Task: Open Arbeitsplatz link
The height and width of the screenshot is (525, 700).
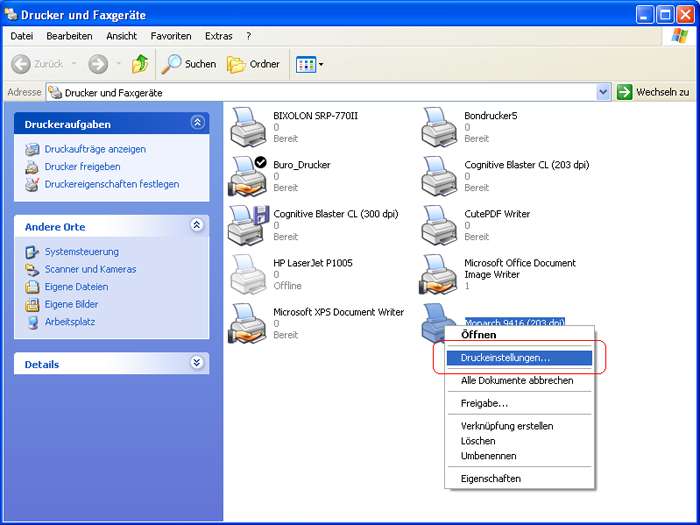Action: tap(70, 321)
